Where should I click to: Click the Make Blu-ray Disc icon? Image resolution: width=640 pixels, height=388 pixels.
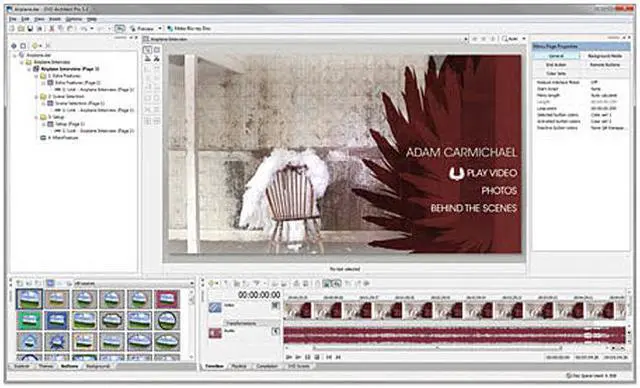(x=170, y=29)
